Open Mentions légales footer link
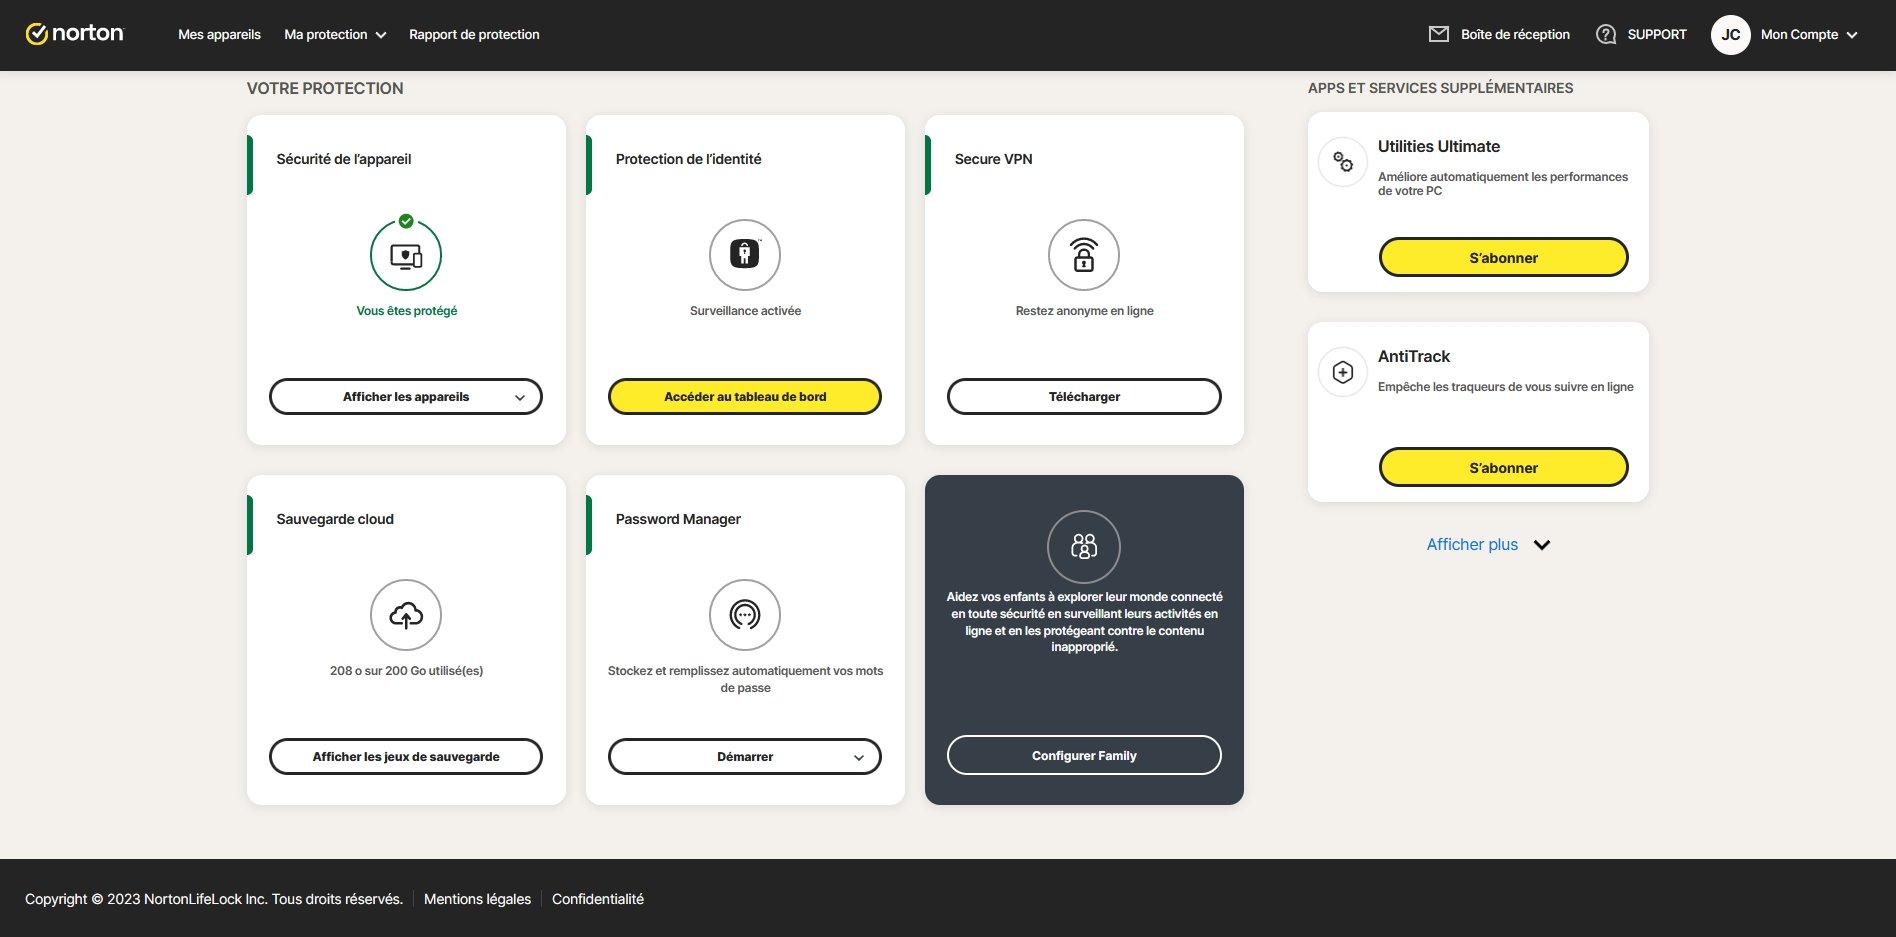Screen dimensions: 1896x937 (x=477, y=899)
